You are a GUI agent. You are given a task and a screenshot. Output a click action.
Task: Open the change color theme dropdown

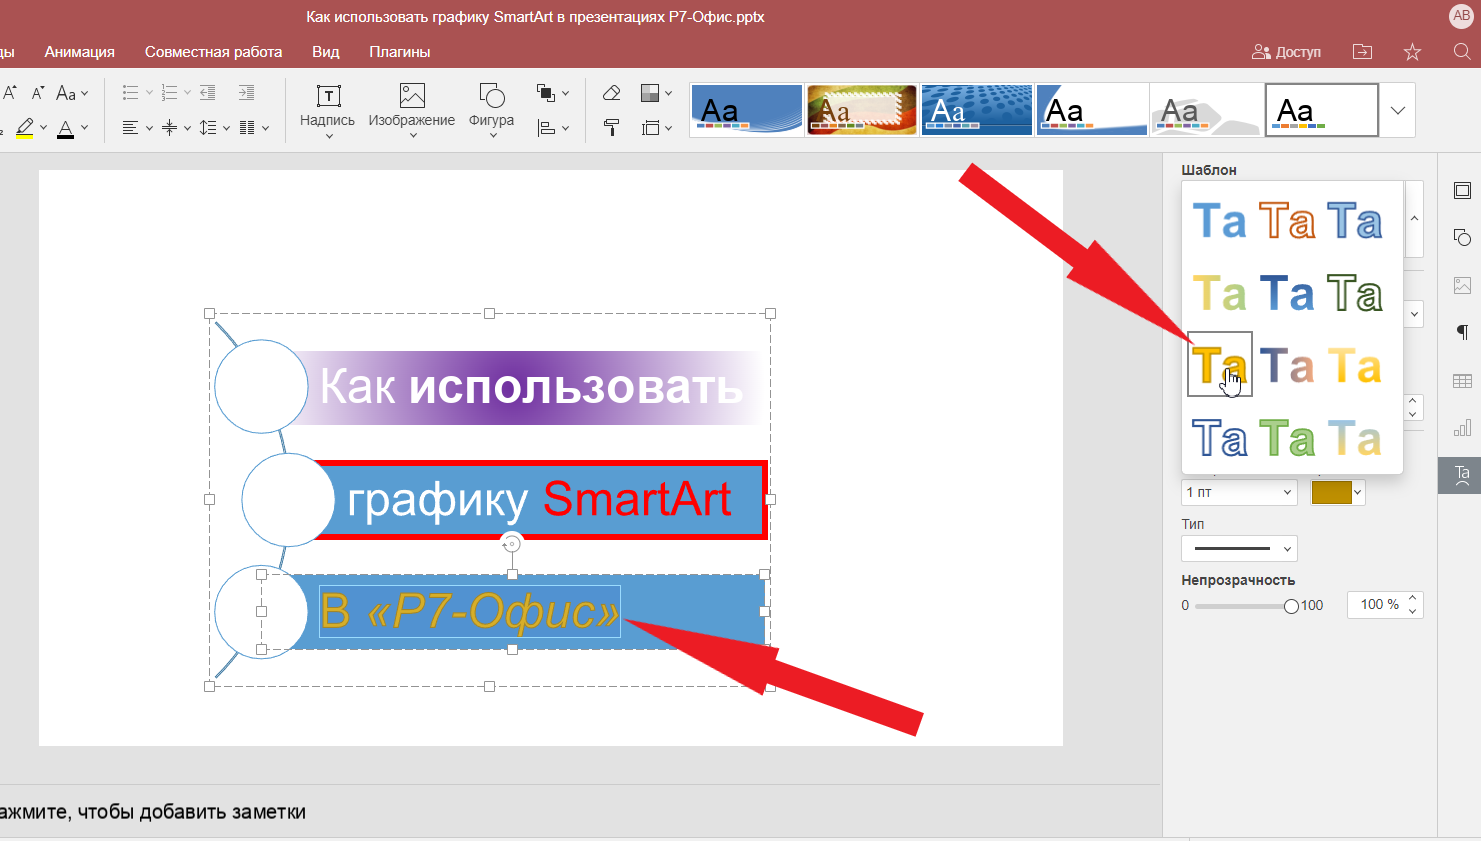coord(656,93)
